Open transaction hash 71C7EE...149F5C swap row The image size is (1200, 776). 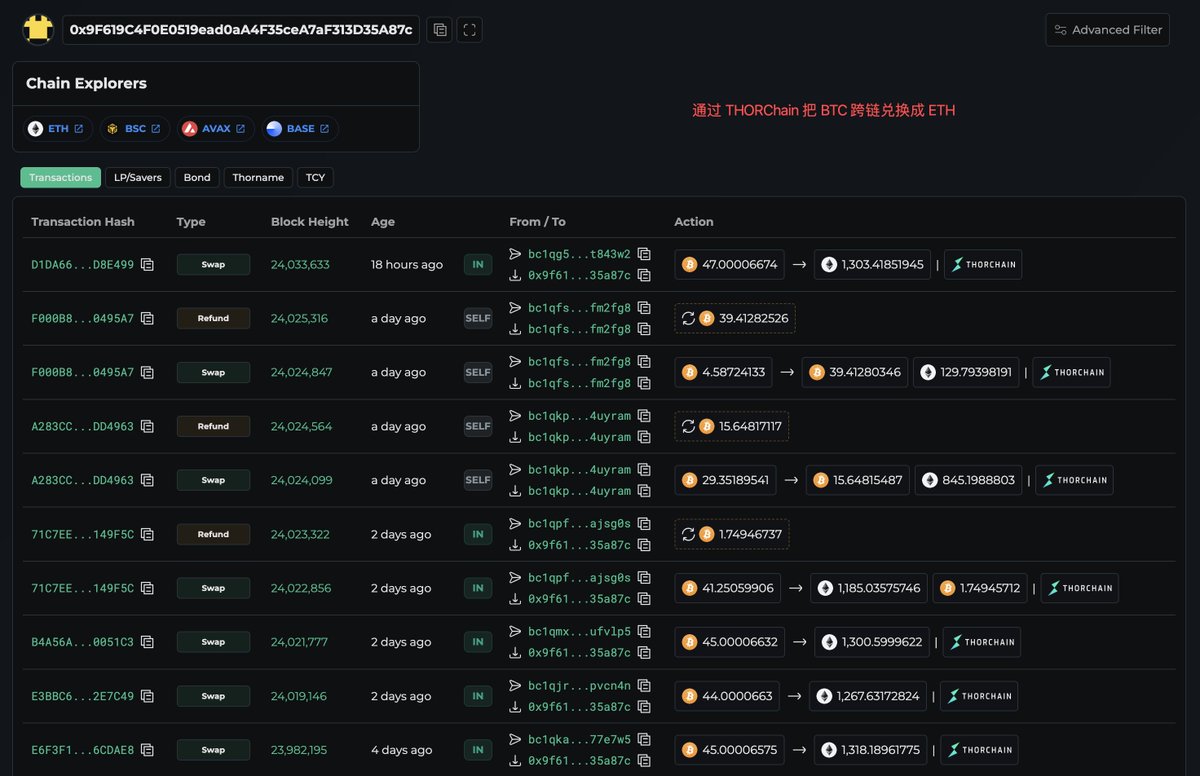pyautogui.click(x=82, y=588)
